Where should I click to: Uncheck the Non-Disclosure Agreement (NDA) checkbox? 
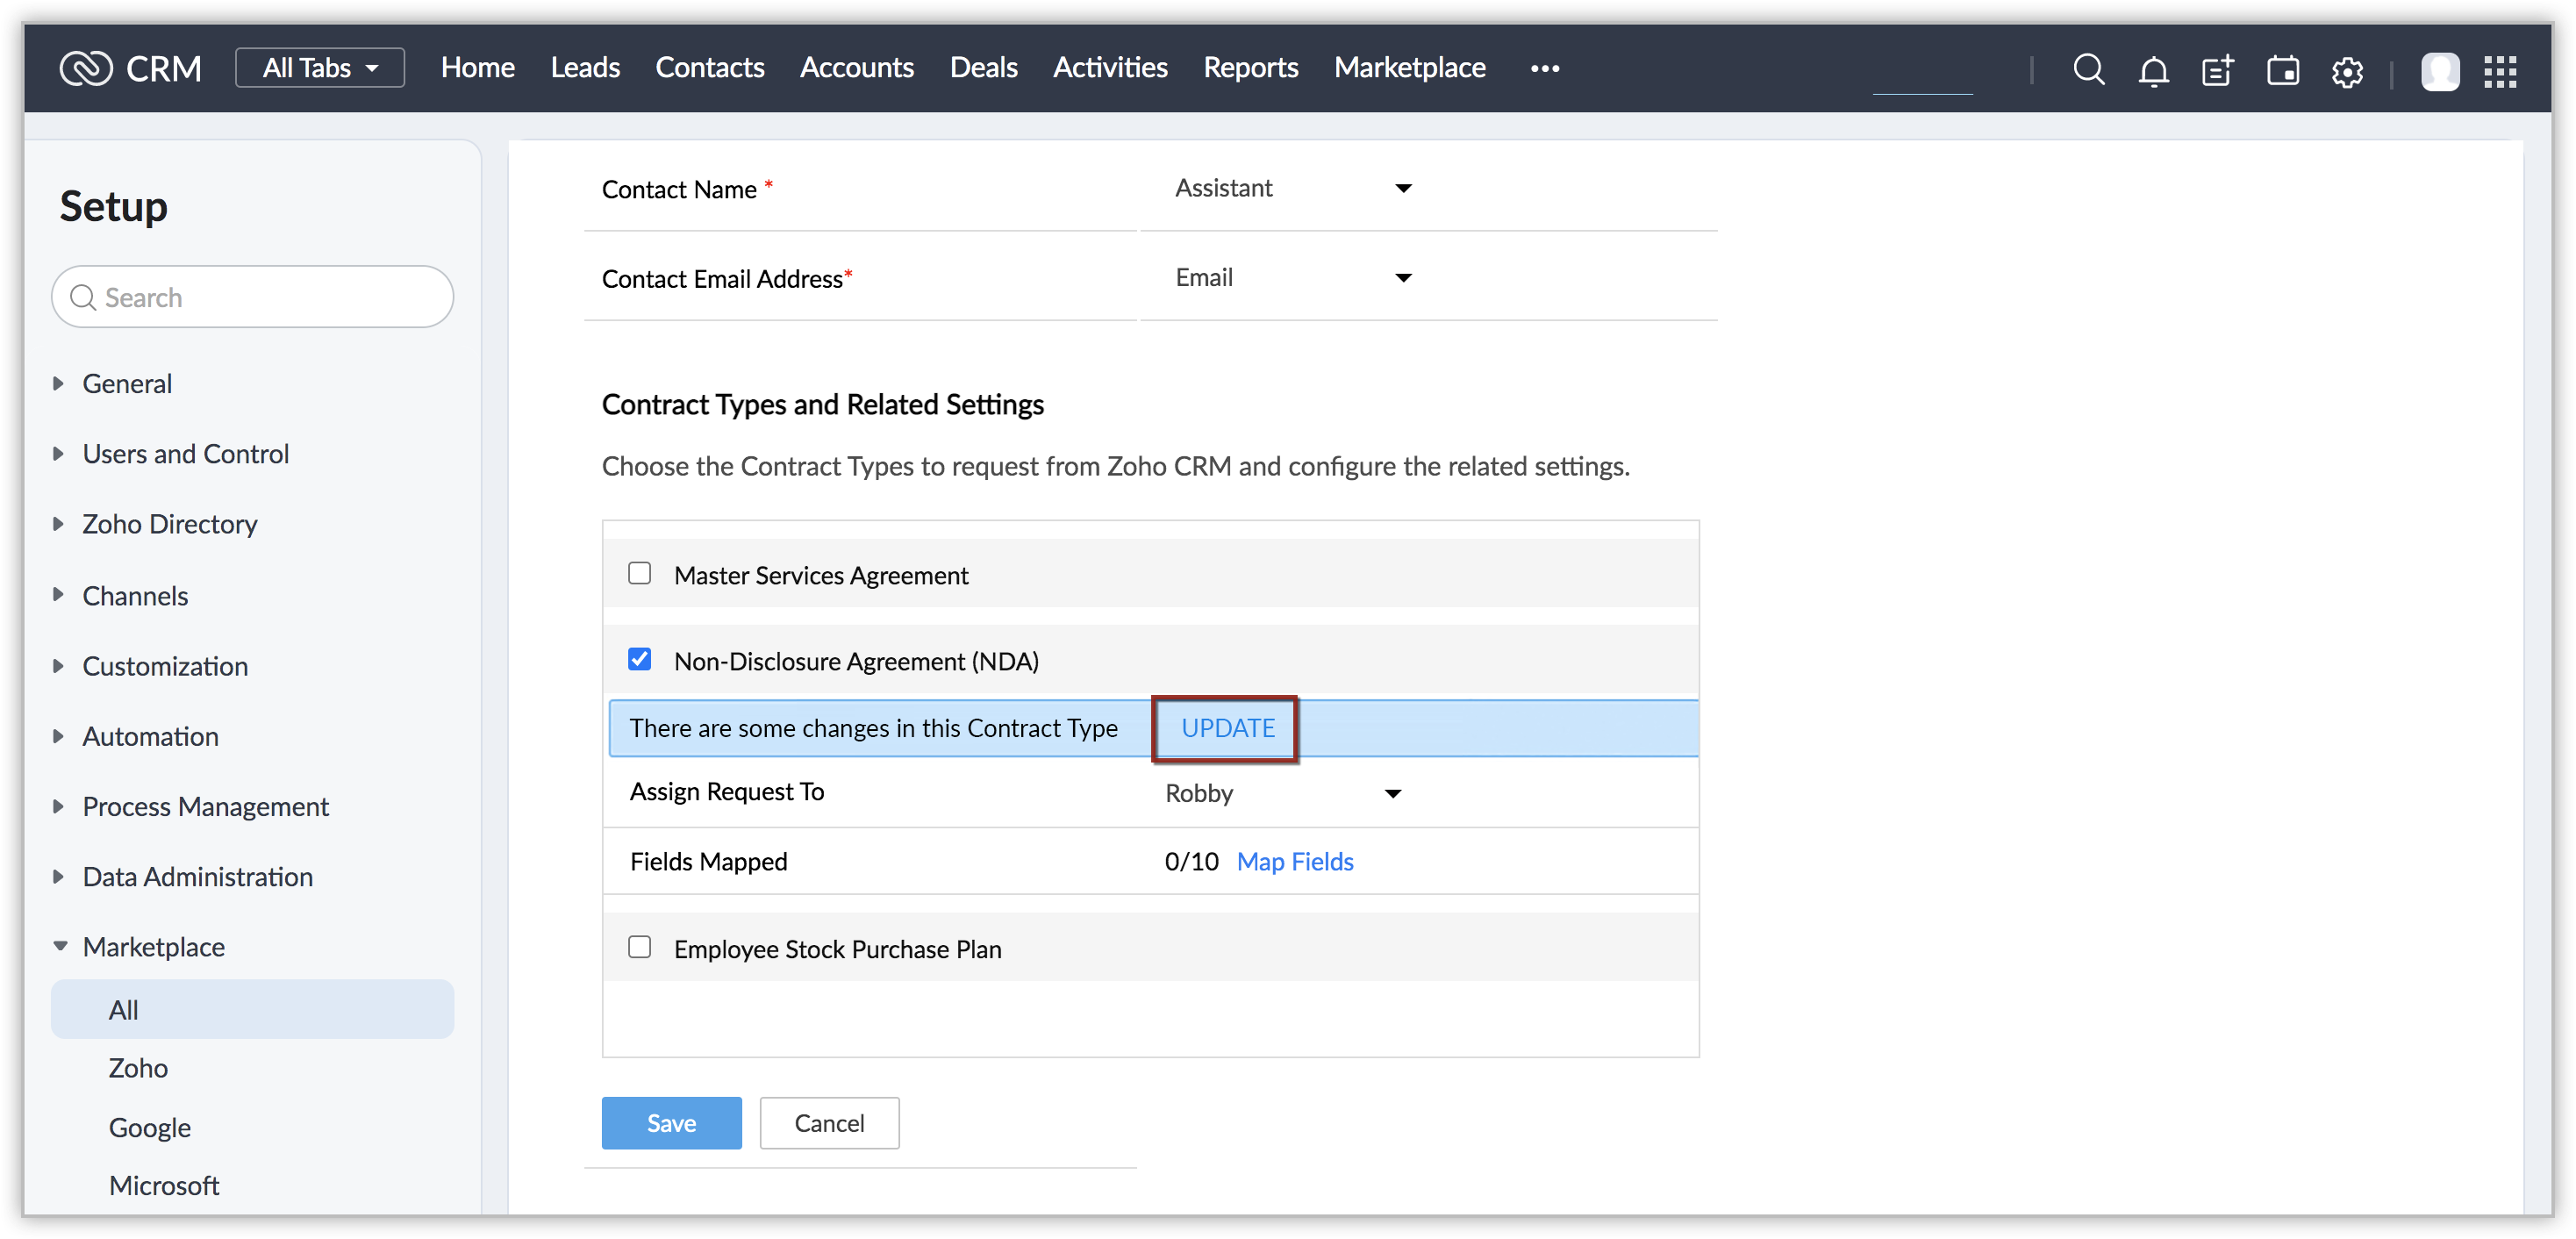click(x=639, y=659)
